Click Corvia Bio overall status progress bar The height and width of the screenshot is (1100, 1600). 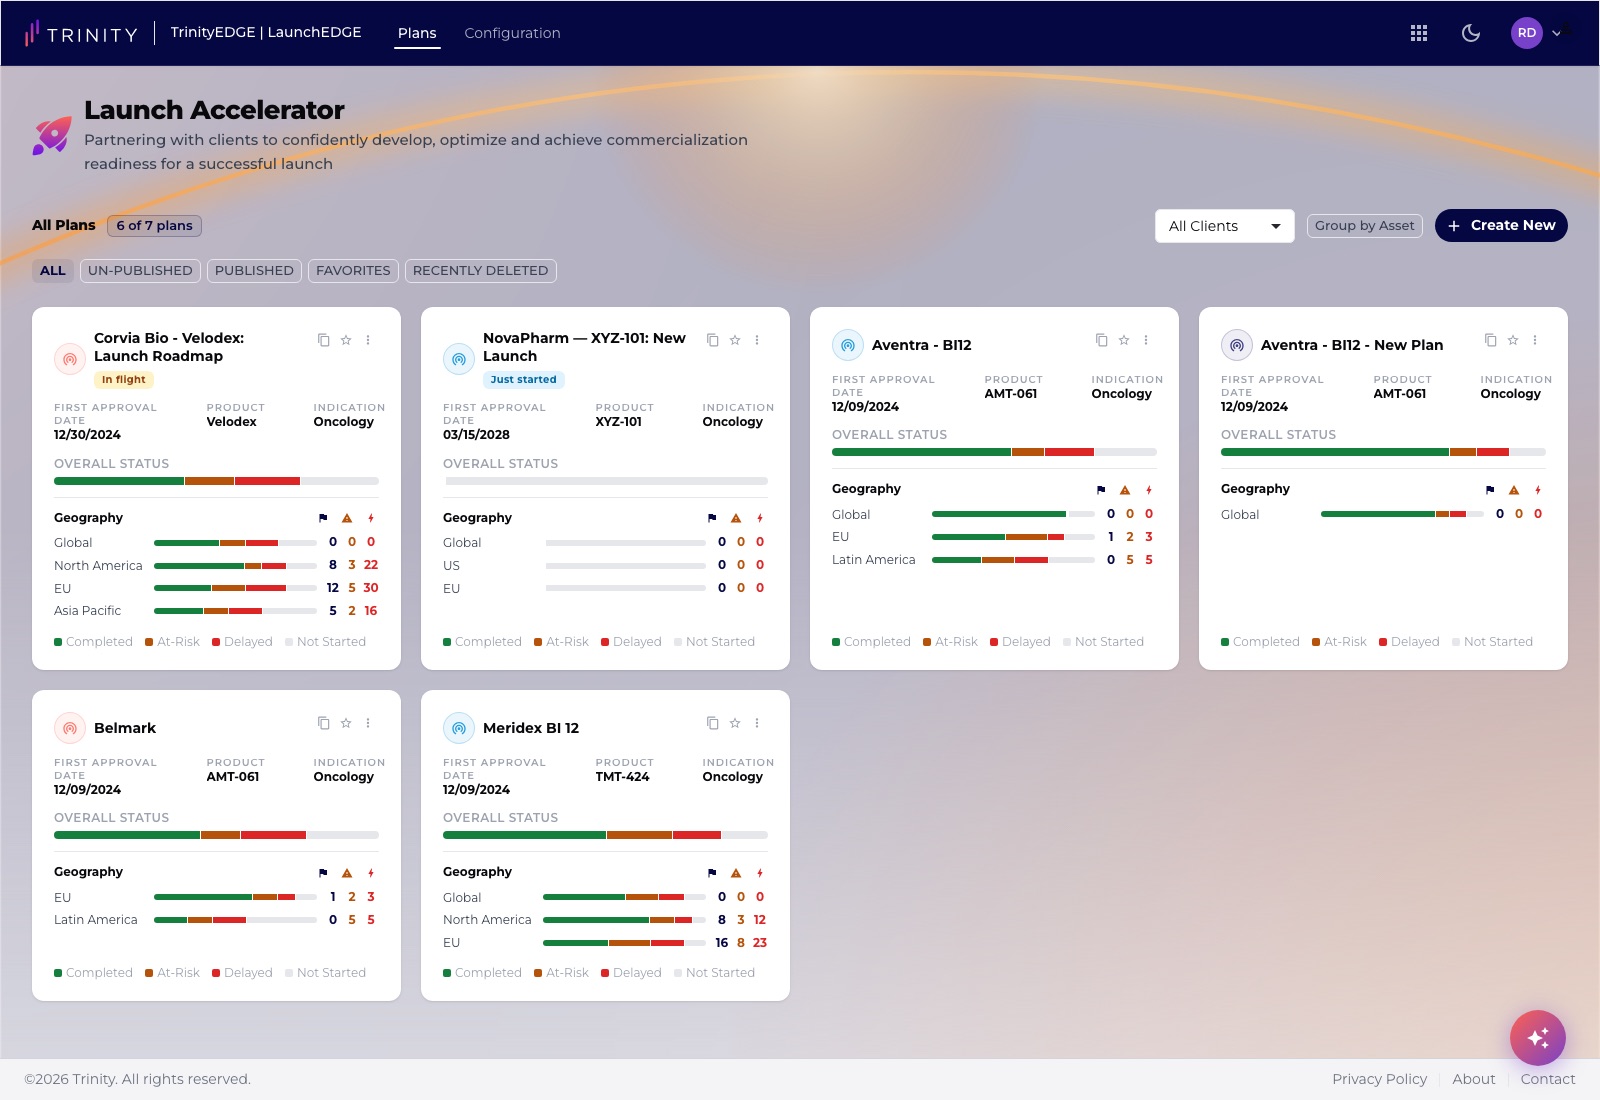tap(216, 481)
